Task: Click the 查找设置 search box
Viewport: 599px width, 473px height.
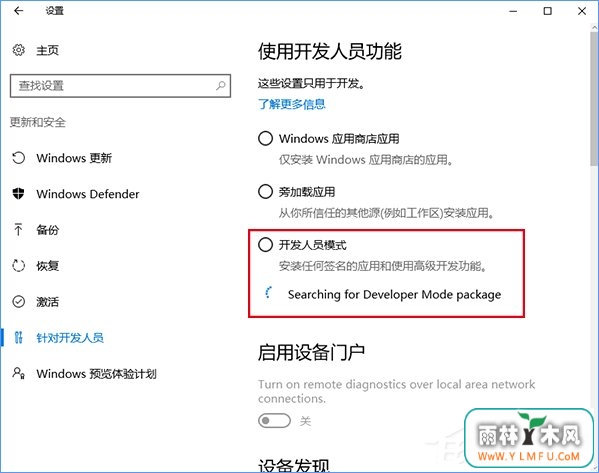Action: pos(120,86)
